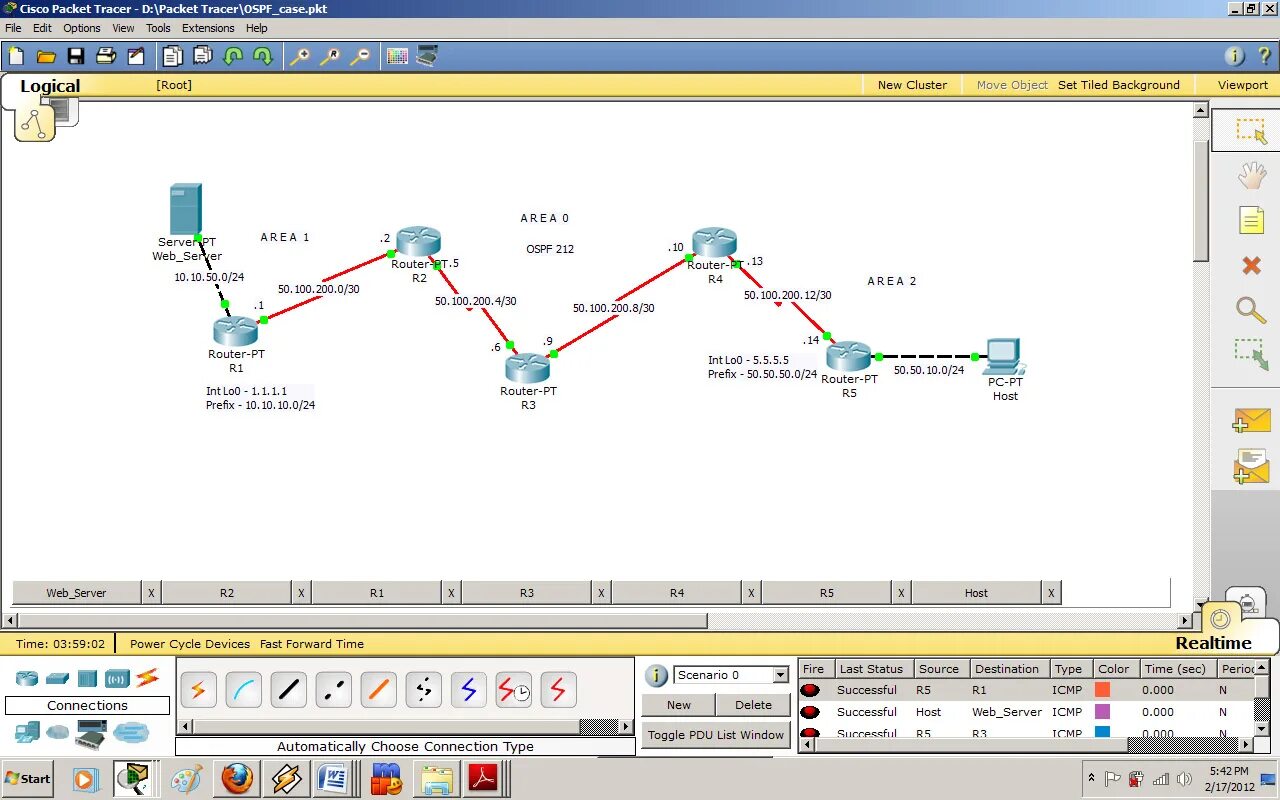Click Power Cycle Devices
1280x800 pixels.
pos(190,644)
